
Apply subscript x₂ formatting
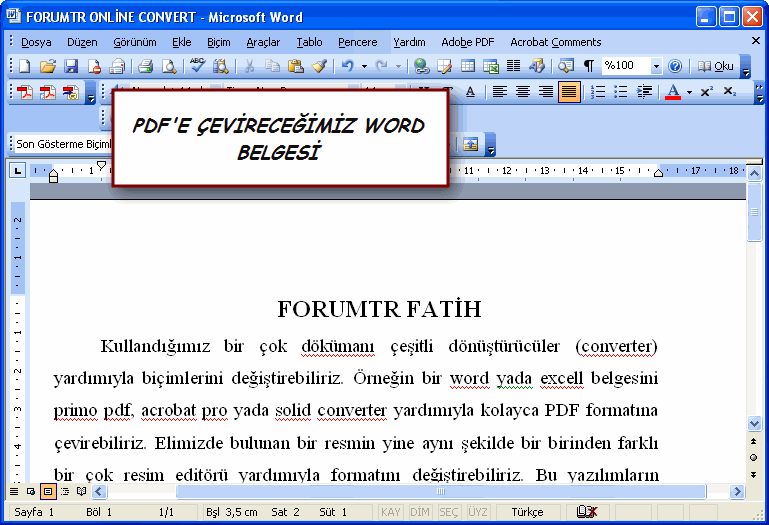tap(730, 92)
